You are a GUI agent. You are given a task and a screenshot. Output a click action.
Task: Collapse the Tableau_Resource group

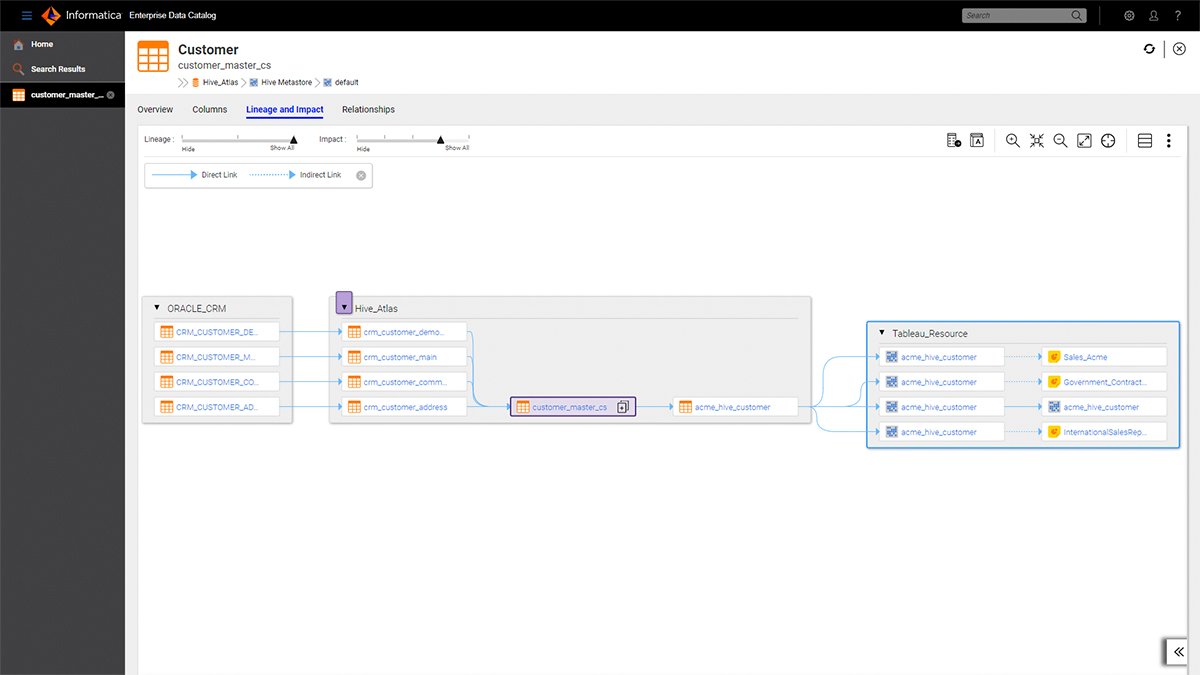click(881, 333)
